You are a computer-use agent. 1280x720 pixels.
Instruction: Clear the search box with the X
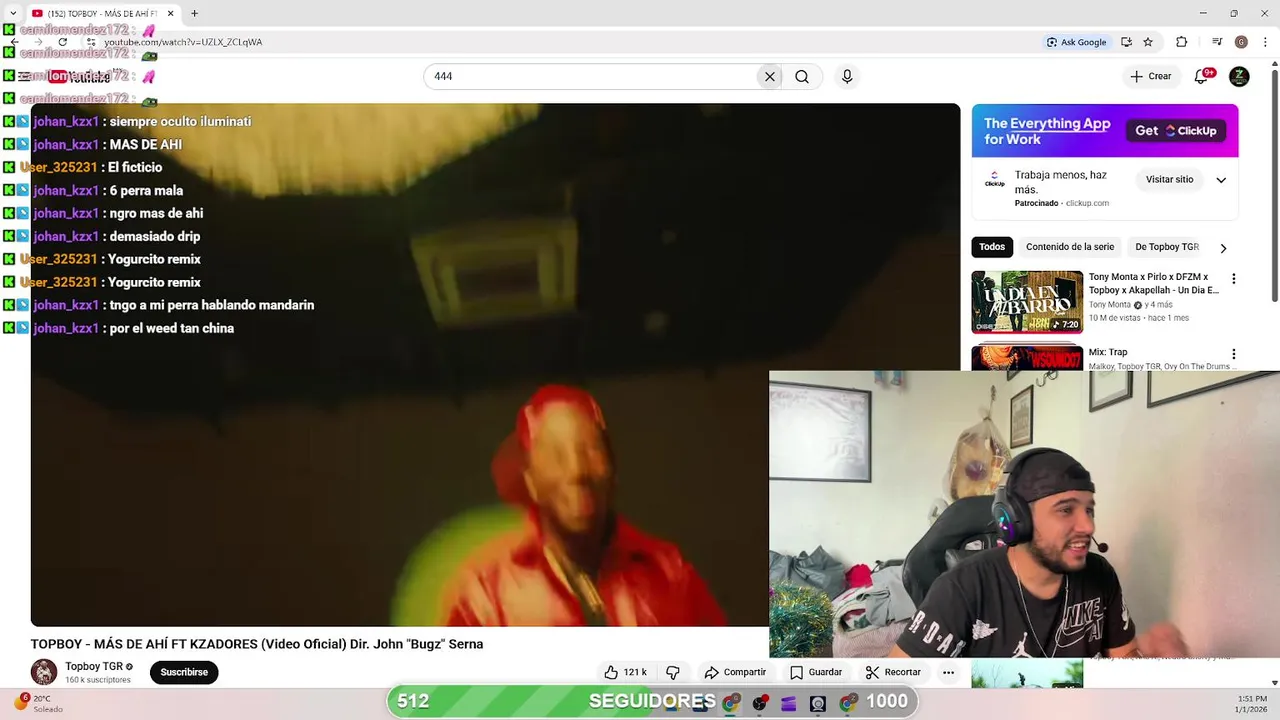coord(770,77)
